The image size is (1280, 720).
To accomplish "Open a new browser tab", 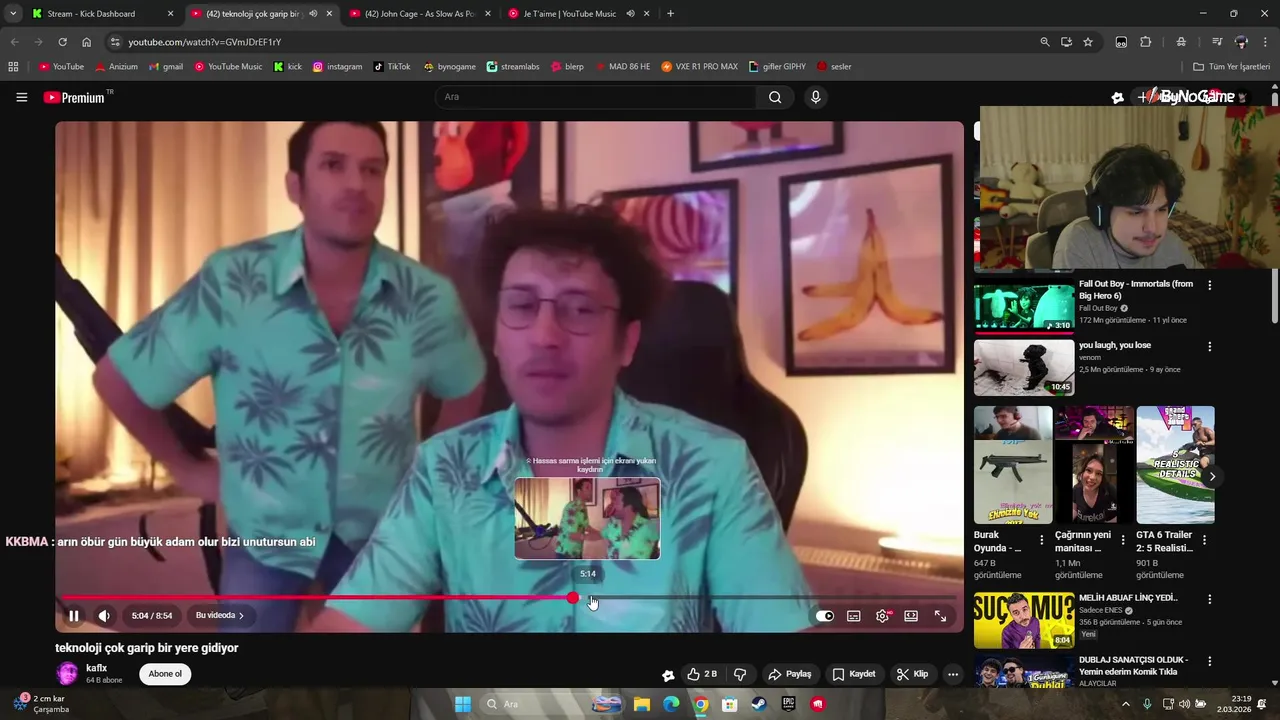I will point(670,14).
